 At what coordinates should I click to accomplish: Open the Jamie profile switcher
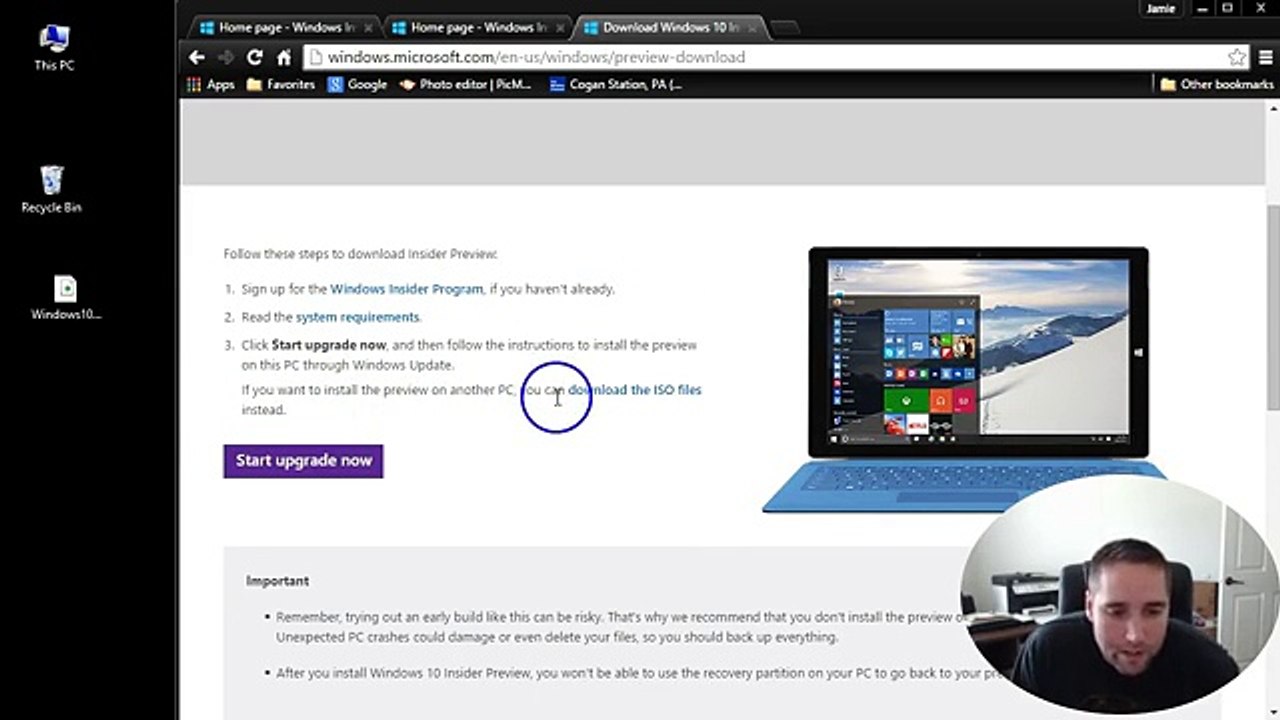1161,8
